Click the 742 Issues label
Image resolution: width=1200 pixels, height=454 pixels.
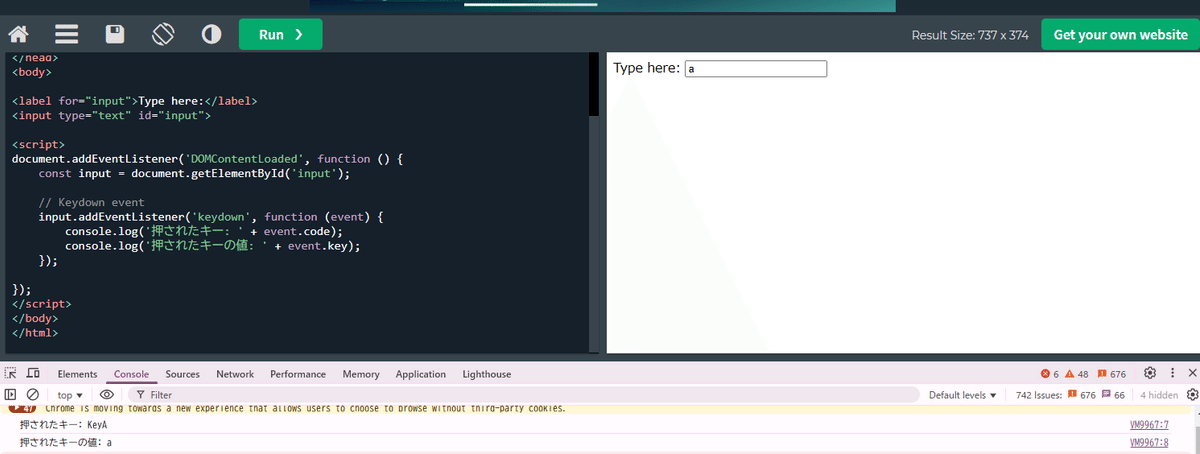coord(1038,395)
